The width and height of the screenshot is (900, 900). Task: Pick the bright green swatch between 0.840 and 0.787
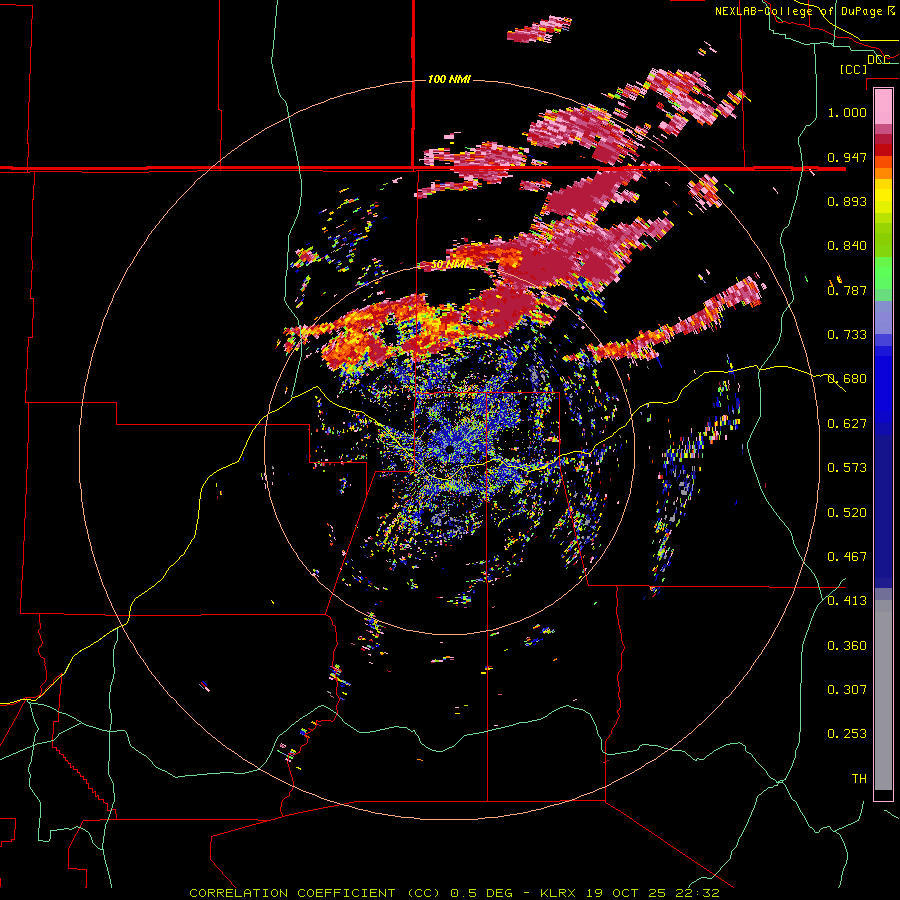point(883,273)
